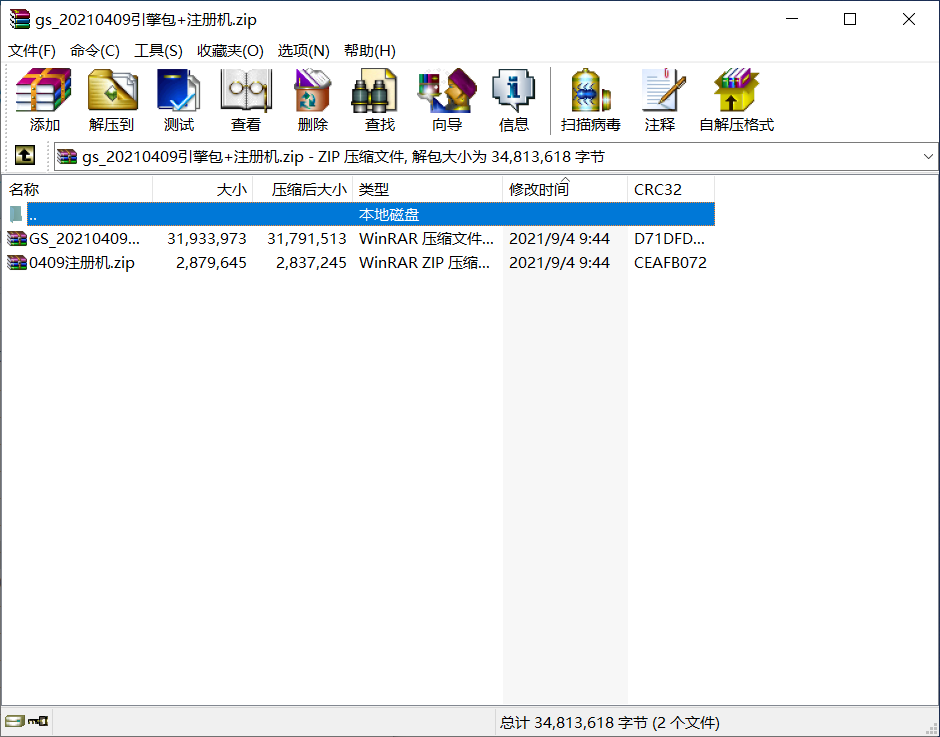Sort by Modified time (修改时间) column
The width and height of the screenshot is (940, 737).
pos(565,189)
